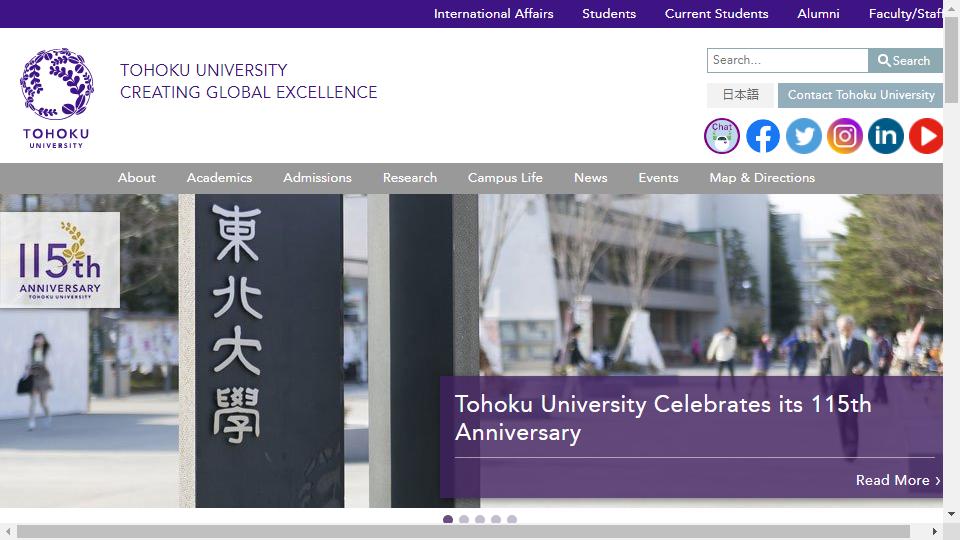Select the third carousel slide dot
This screenshot has height=540, width=960.
pos(479,520)
